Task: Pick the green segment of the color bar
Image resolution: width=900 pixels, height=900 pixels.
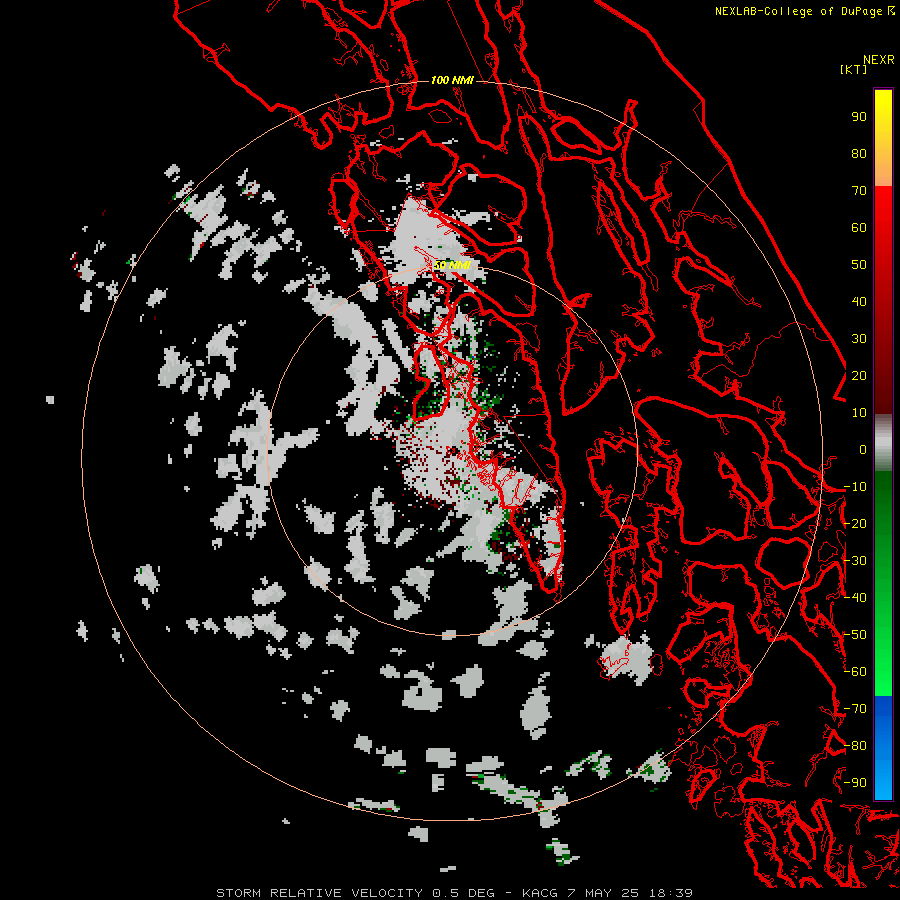Action: [x=883, y=583]
